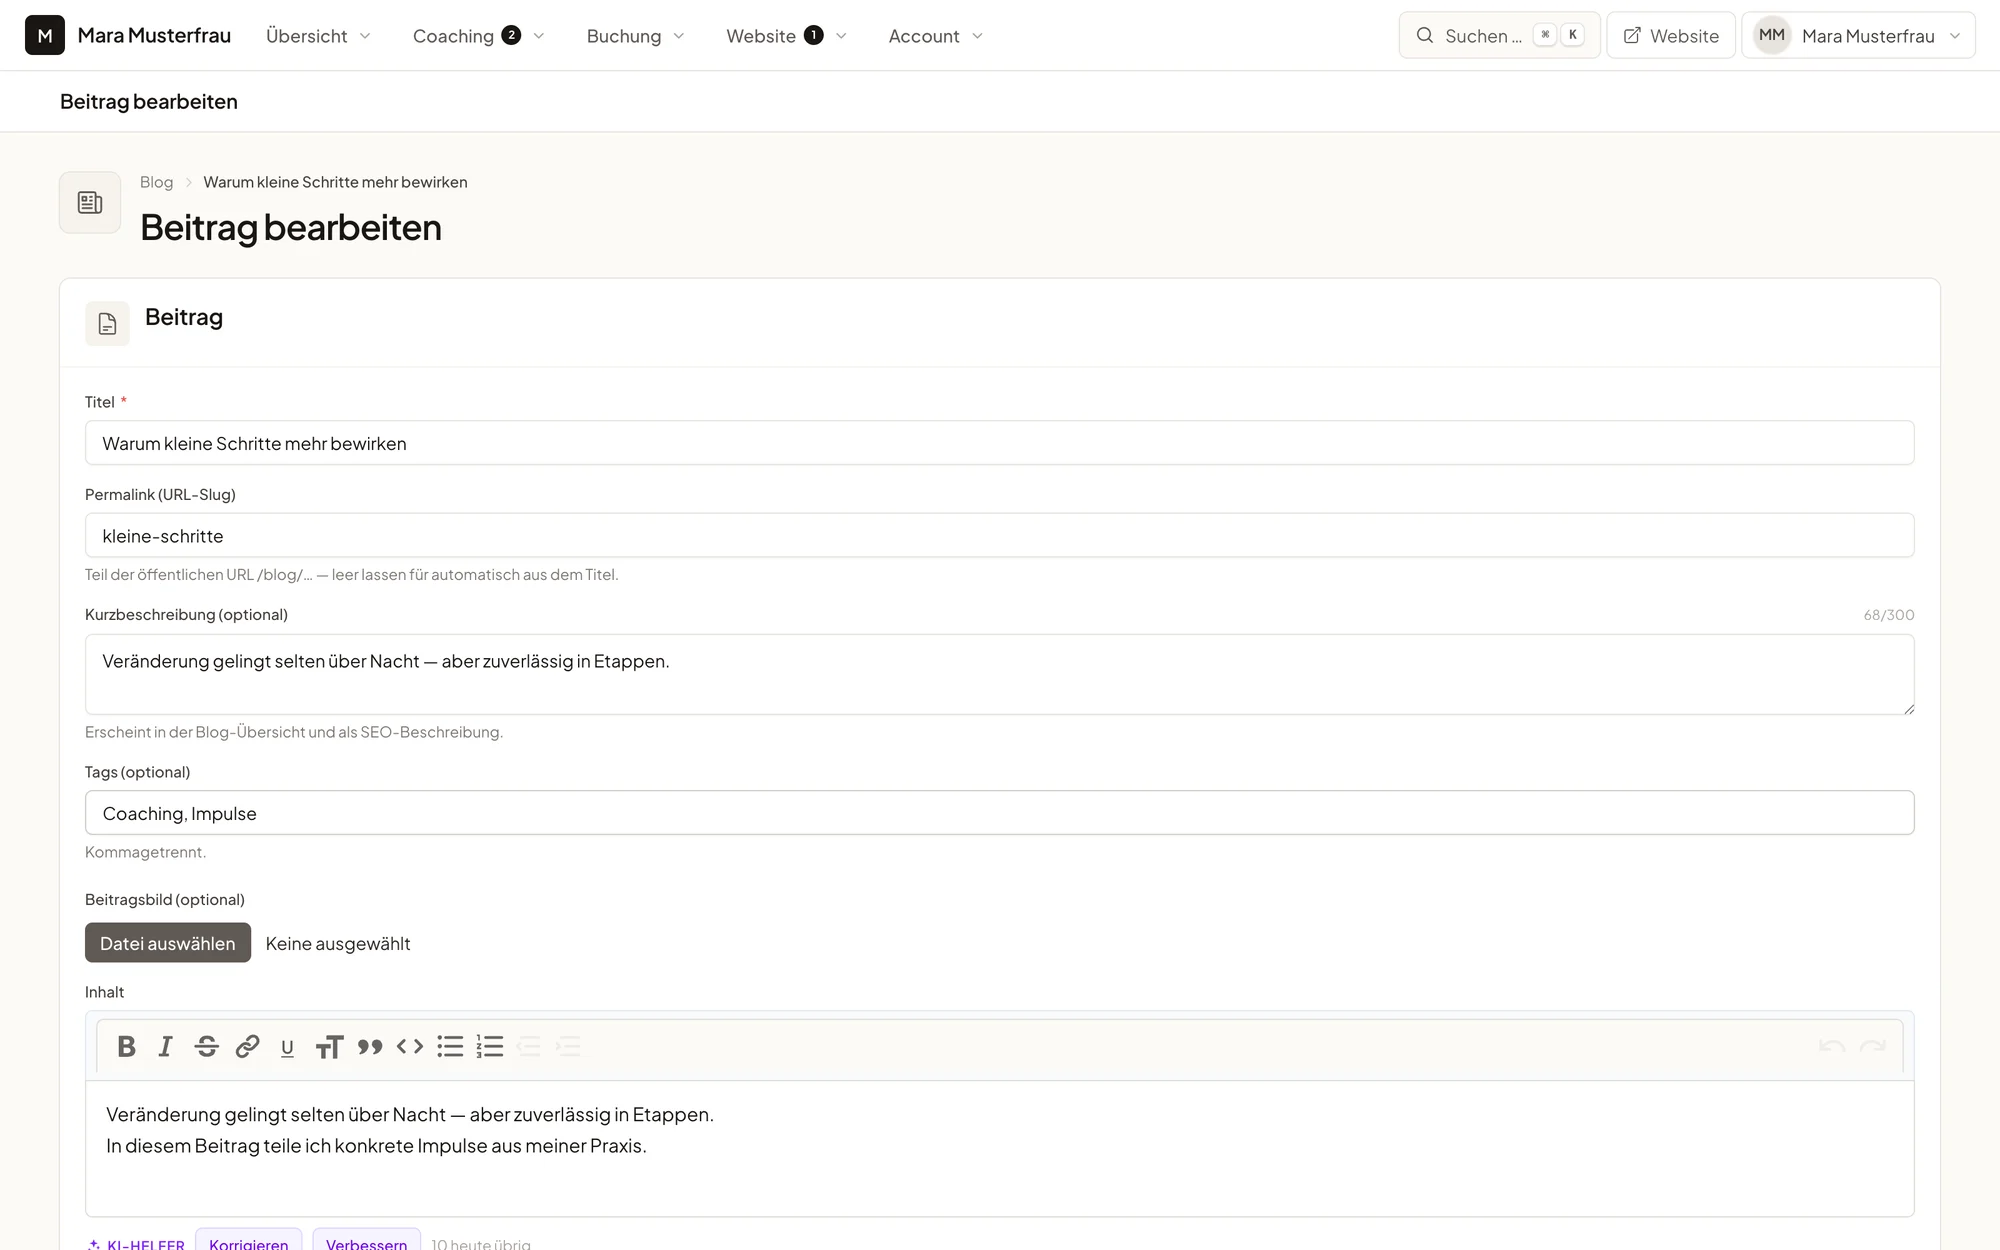Screen dimensions: 2000x1250
Task: Click the Kurzbeschreibung textarea resize handle
Action: (x=1908, y=708)
